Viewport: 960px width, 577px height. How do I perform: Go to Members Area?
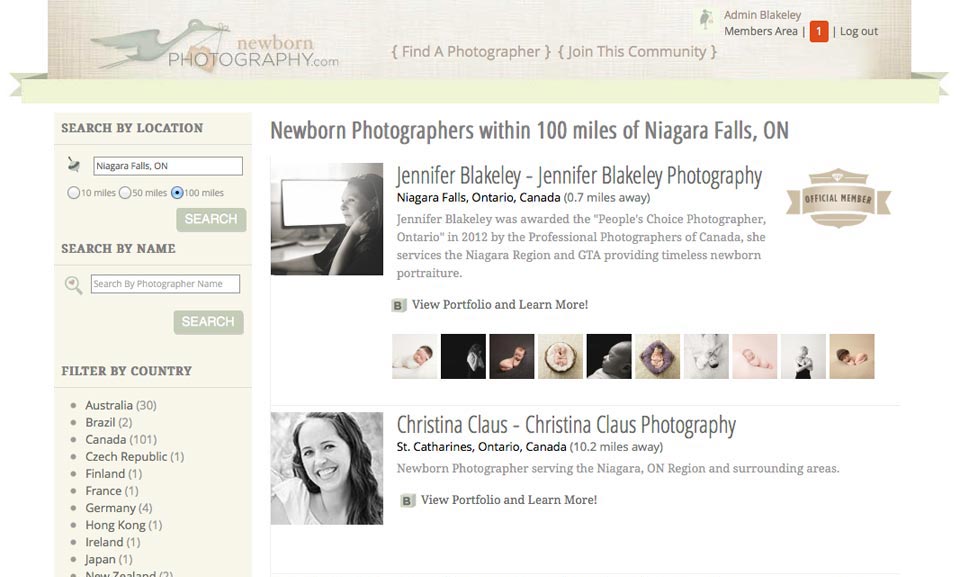click(760, 31)
